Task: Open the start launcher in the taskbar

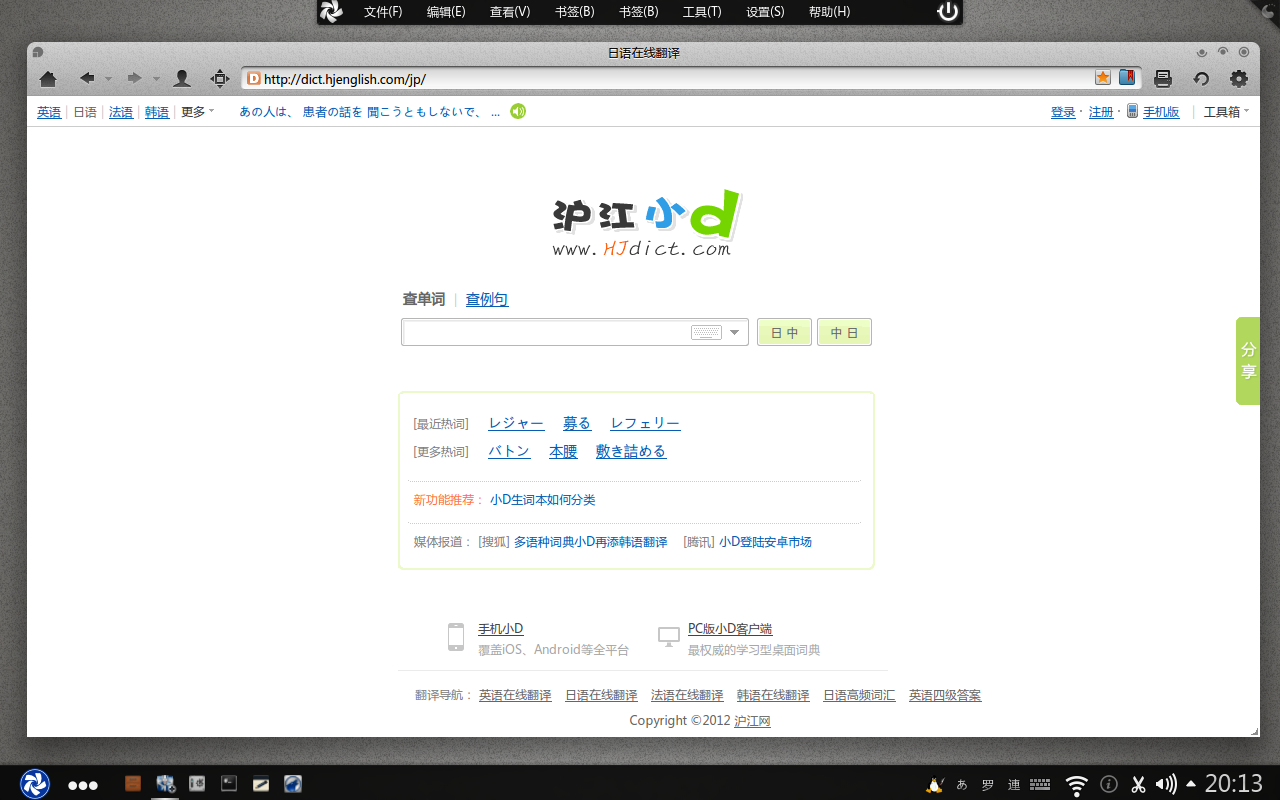Action: [35, 783]
